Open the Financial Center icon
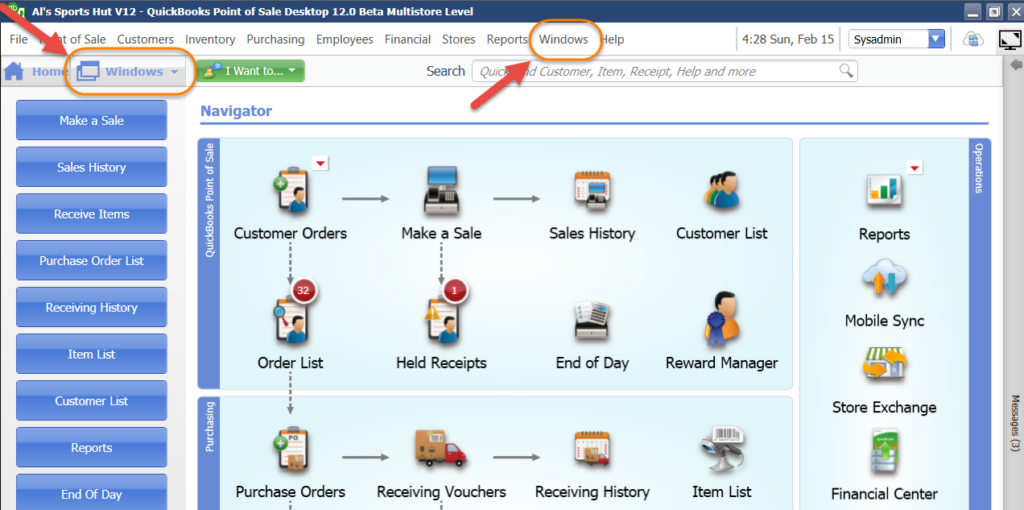This screenshot has width=1024, height=510. click(x=885, y=452)
